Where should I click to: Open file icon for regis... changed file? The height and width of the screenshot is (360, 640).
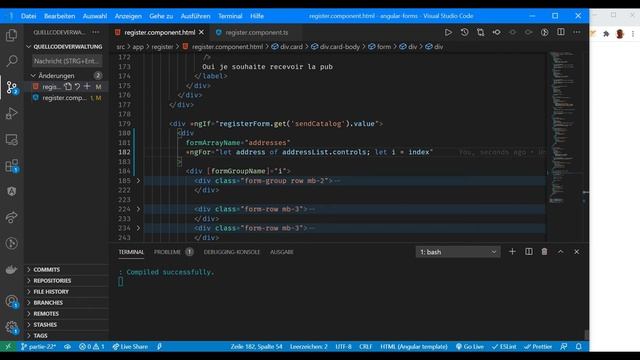(68, 87)
